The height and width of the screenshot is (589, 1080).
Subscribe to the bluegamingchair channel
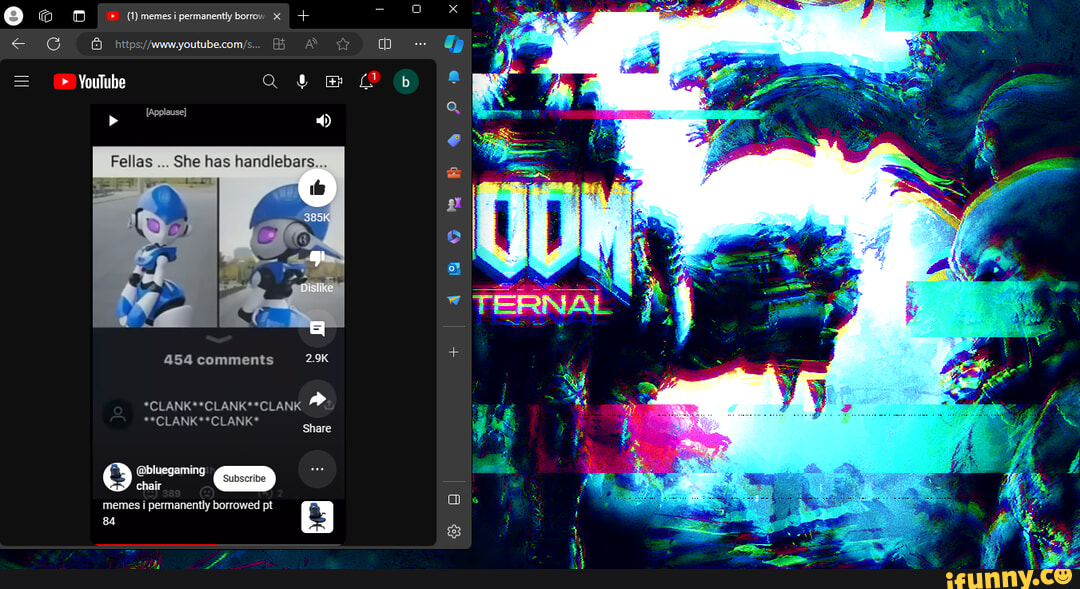click(244, 479)
